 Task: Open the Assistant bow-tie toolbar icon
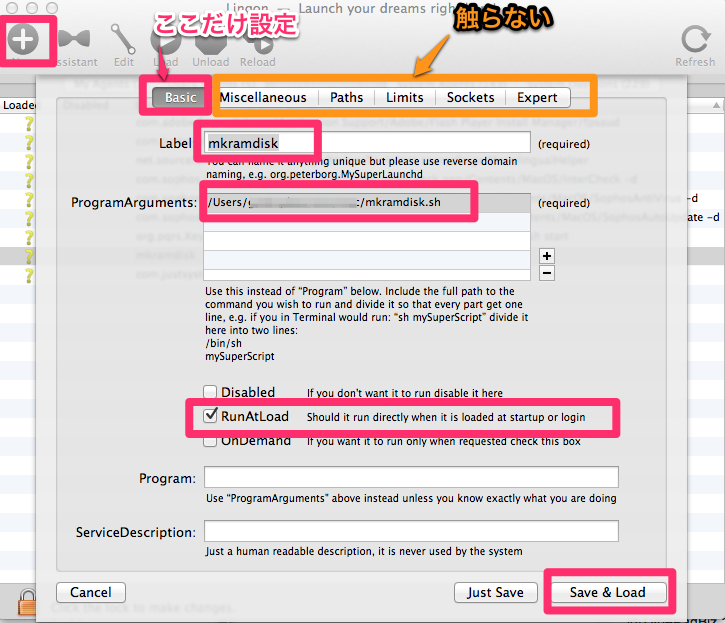pyautogui.click(x=74, y=39)
